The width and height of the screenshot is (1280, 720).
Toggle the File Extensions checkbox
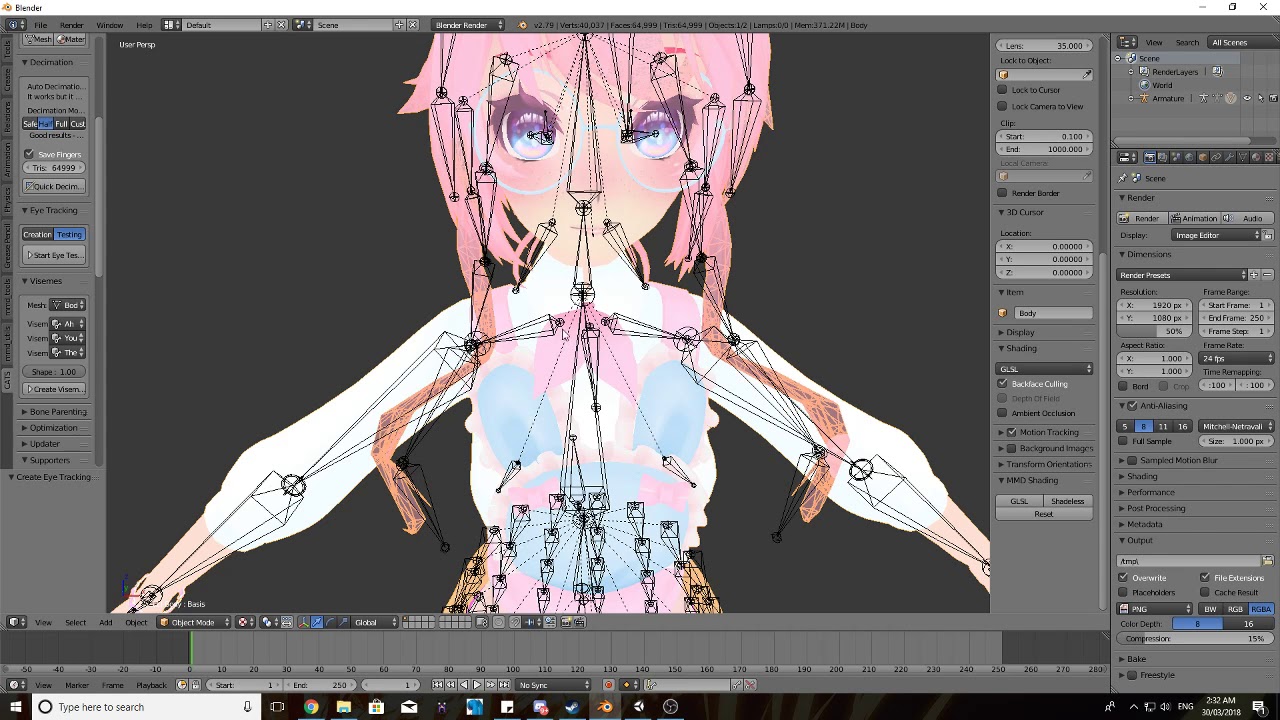pos(1205,578)
